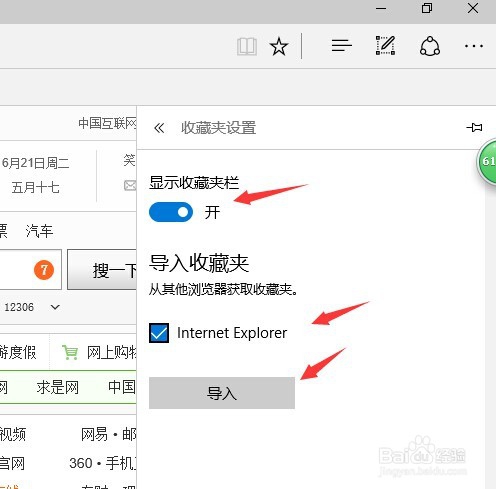Select the 汽车 tab
The width and height of the screenshot is (496, 489).
point(39,231)
